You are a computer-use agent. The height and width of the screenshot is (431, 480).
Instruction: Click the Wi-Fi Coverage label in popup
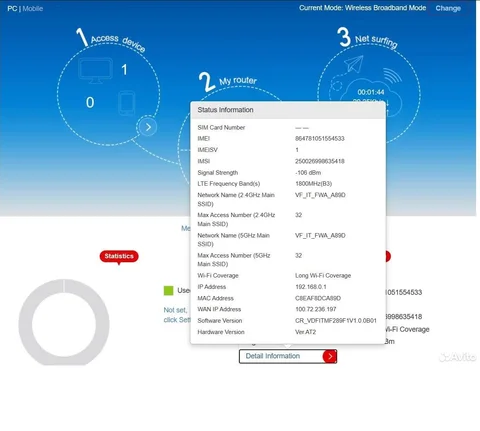click(x=218, y=276)
